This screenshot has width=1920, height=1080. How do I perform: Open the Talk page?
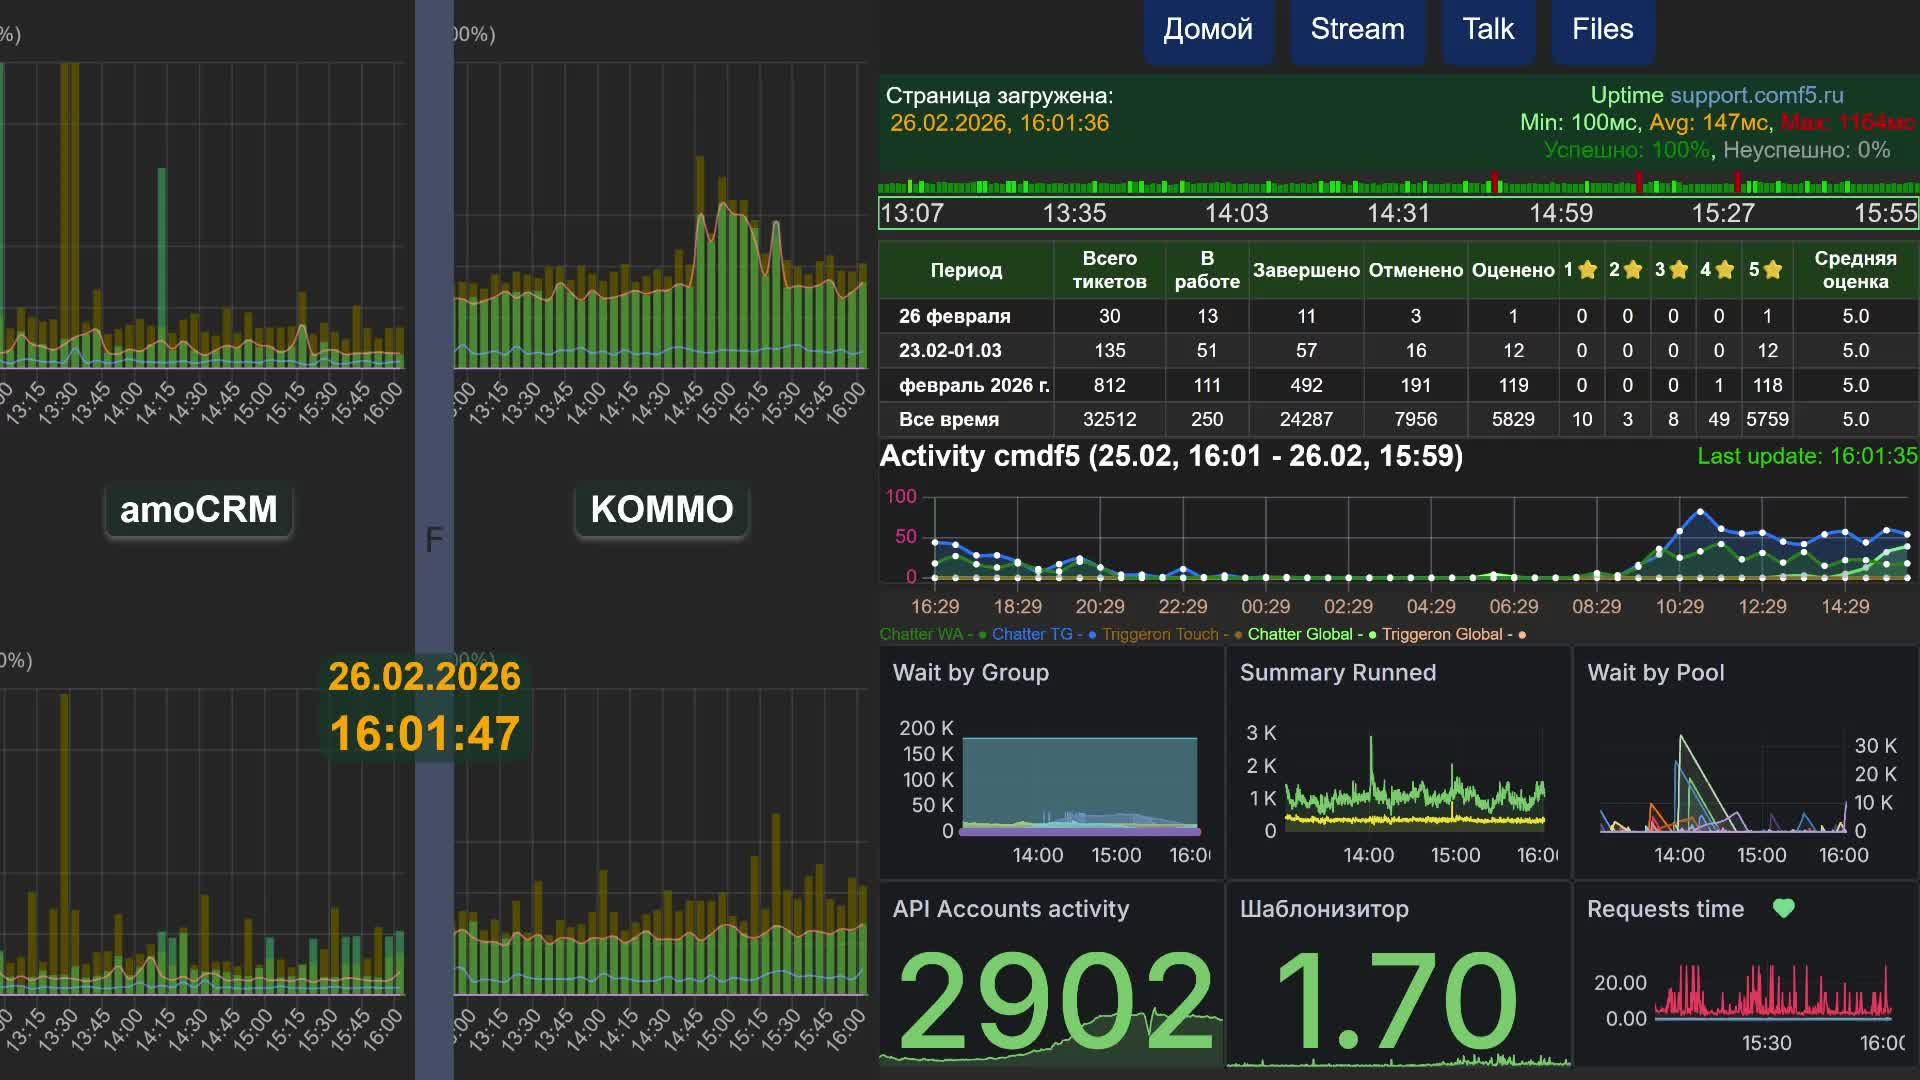tap(1488, 30)
